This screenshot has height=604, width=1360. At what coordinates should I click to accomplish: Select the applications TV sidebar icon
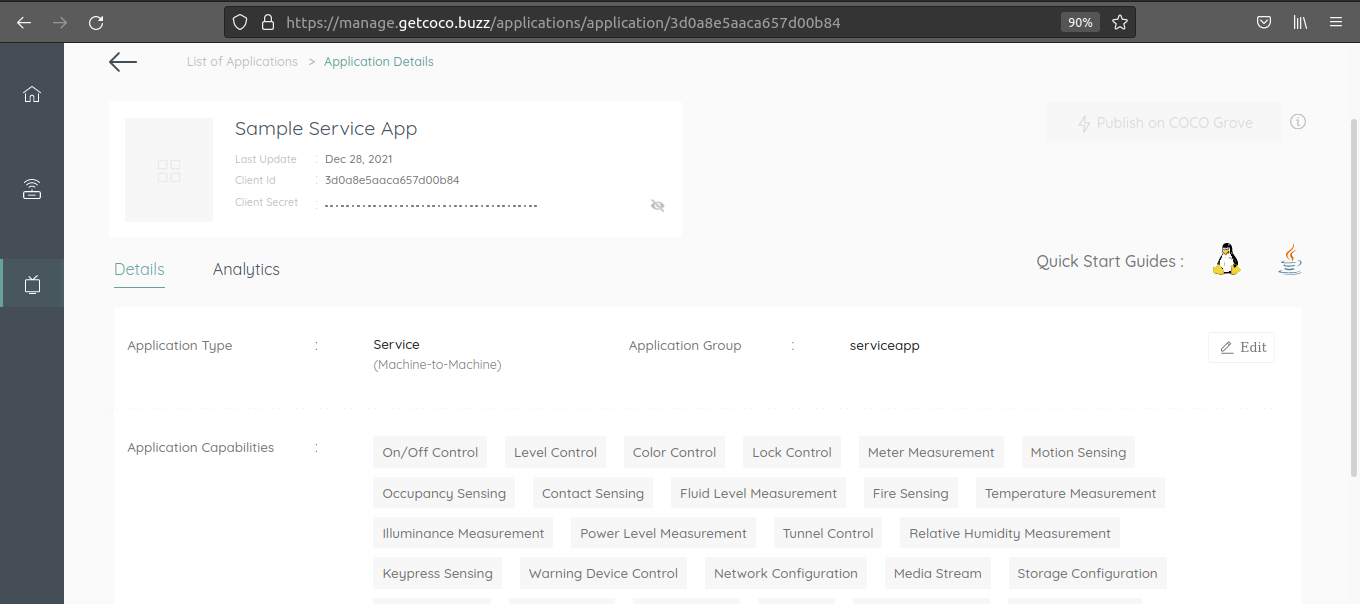coord(32,284)
